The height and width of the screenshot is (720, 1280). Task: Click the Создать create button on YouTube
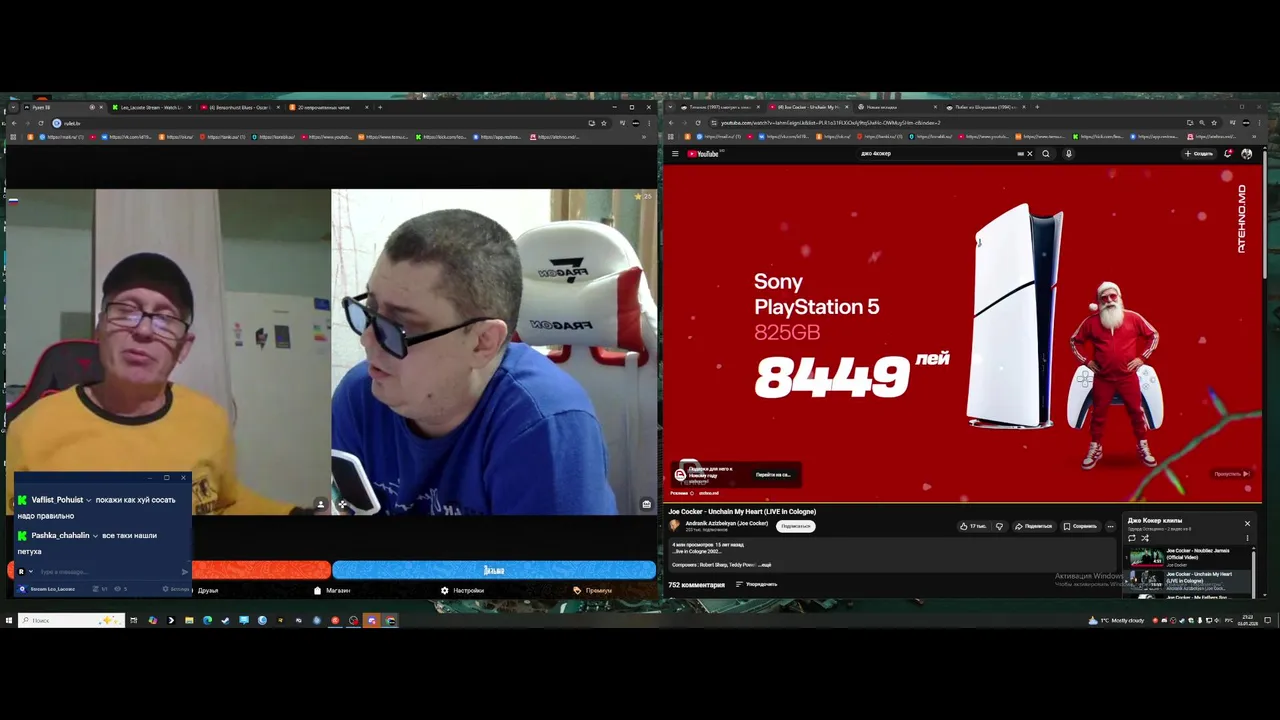click(1199, 154)
